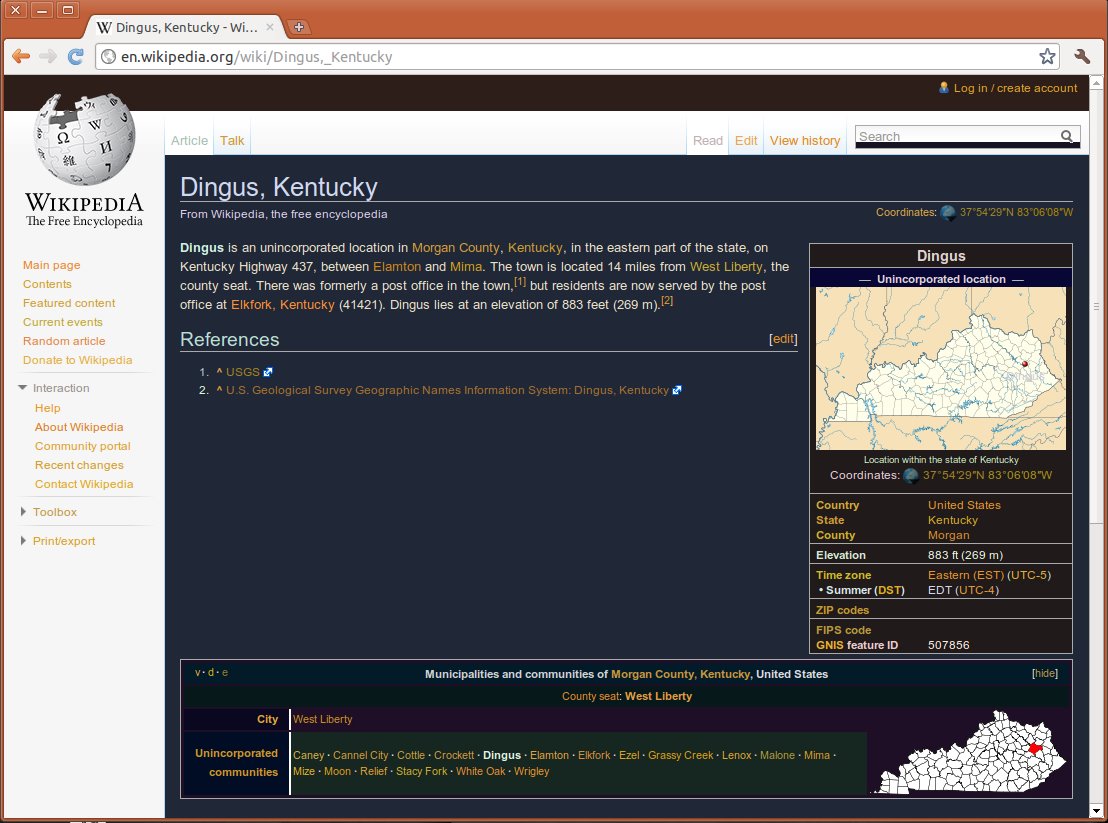Reload the page with the refresh icon
Viewport: 1108px width, 823px height.
click(x=76, y=57)
